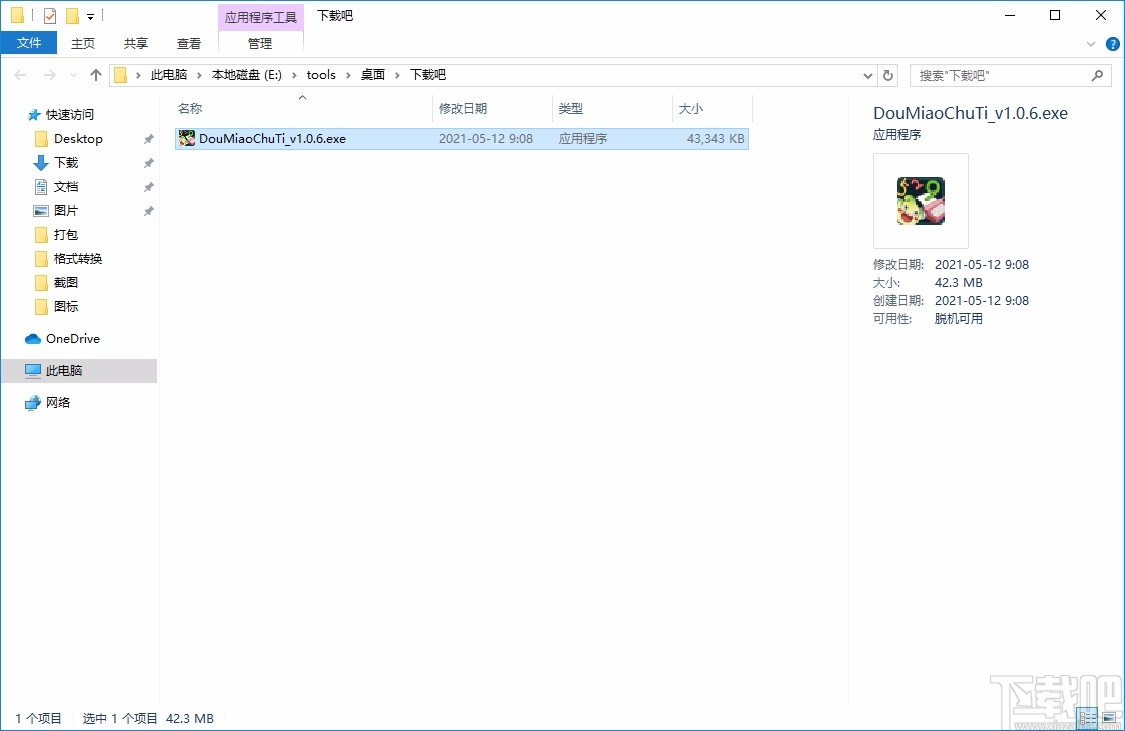
Task: Unpin 下载 from Quick Access
Action: point(147,162)
